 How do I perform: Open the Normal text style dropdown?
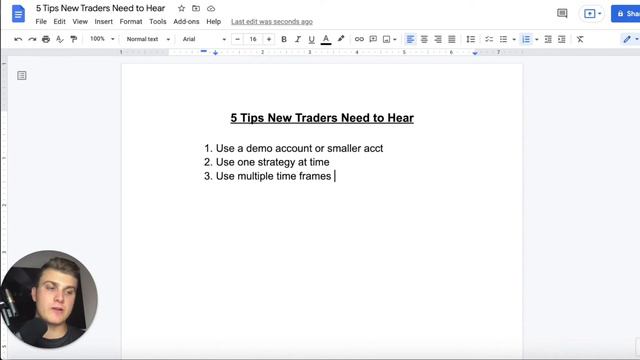(x=148, y=39)
